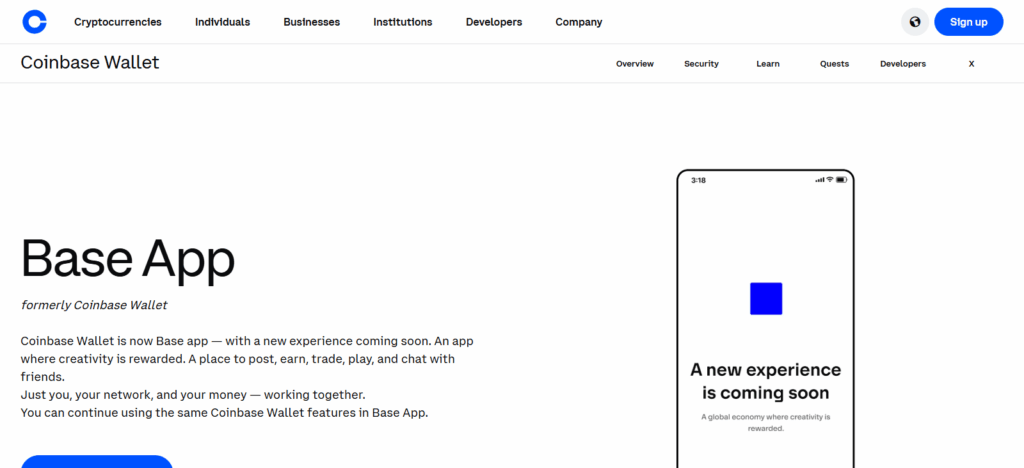Open Developers link in wallet sub-navigation

(903, 63)
